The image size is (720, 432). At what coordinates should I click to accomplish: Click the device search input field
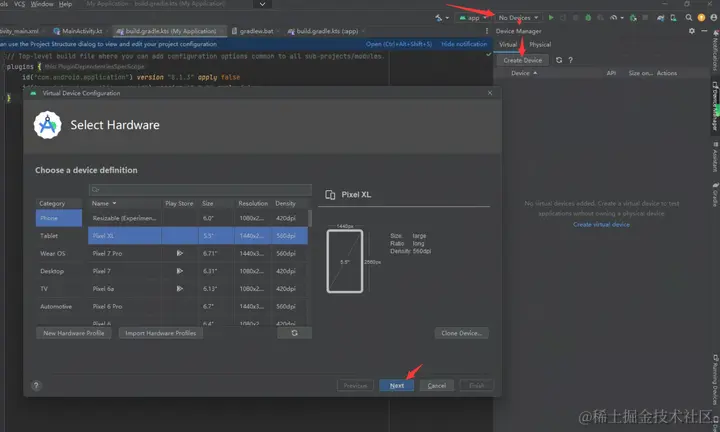(200, 190)
